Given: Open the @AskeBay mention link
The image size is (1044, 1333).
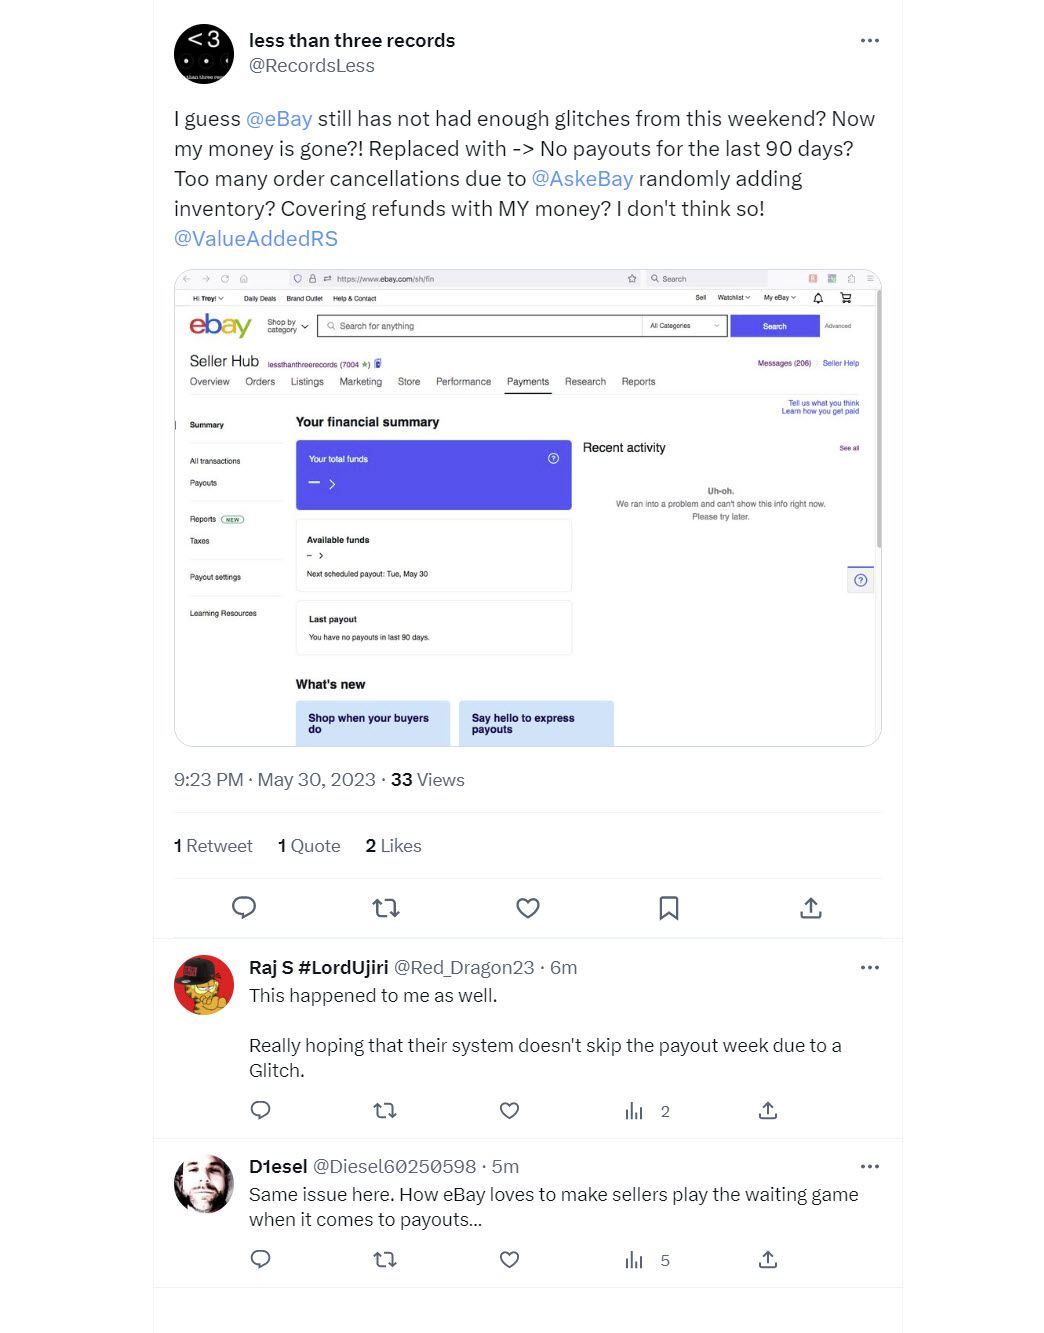Looking at the screenshot, I should (582, 179).
